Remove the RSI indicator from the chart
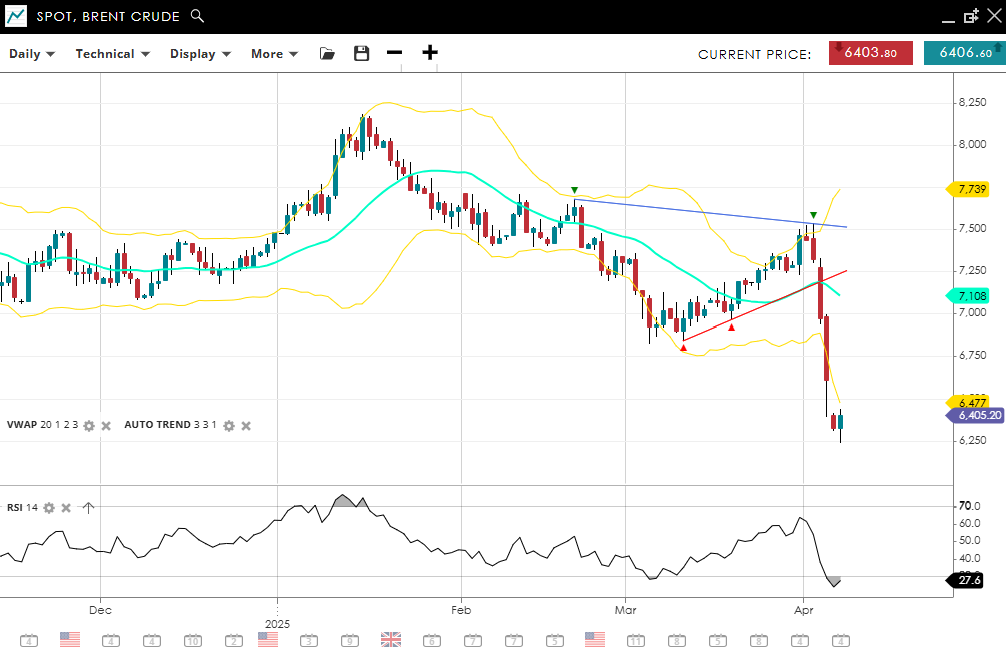The image size is (1006, 652). point(66,508)
